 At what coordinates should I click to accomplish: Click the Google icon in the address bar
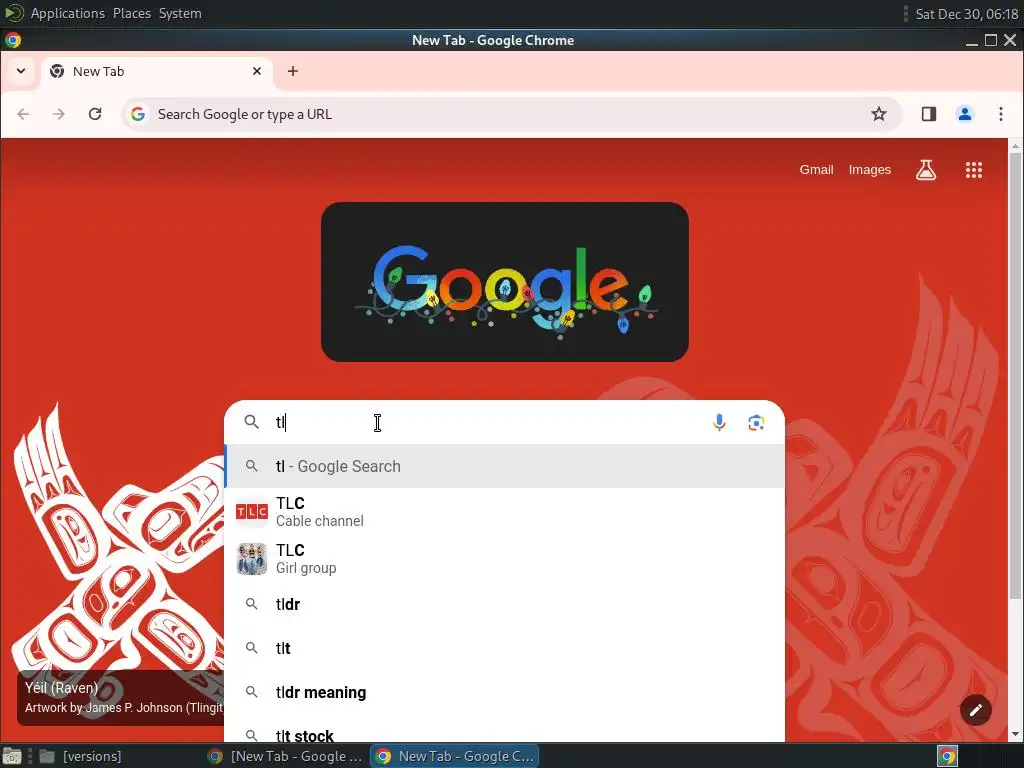pos(138,114)
